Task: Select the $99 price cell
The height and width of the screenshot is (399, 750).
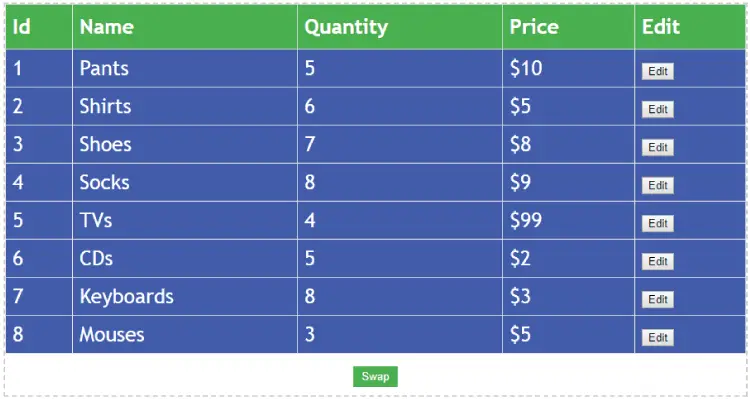Action: [x=569, y=221]
